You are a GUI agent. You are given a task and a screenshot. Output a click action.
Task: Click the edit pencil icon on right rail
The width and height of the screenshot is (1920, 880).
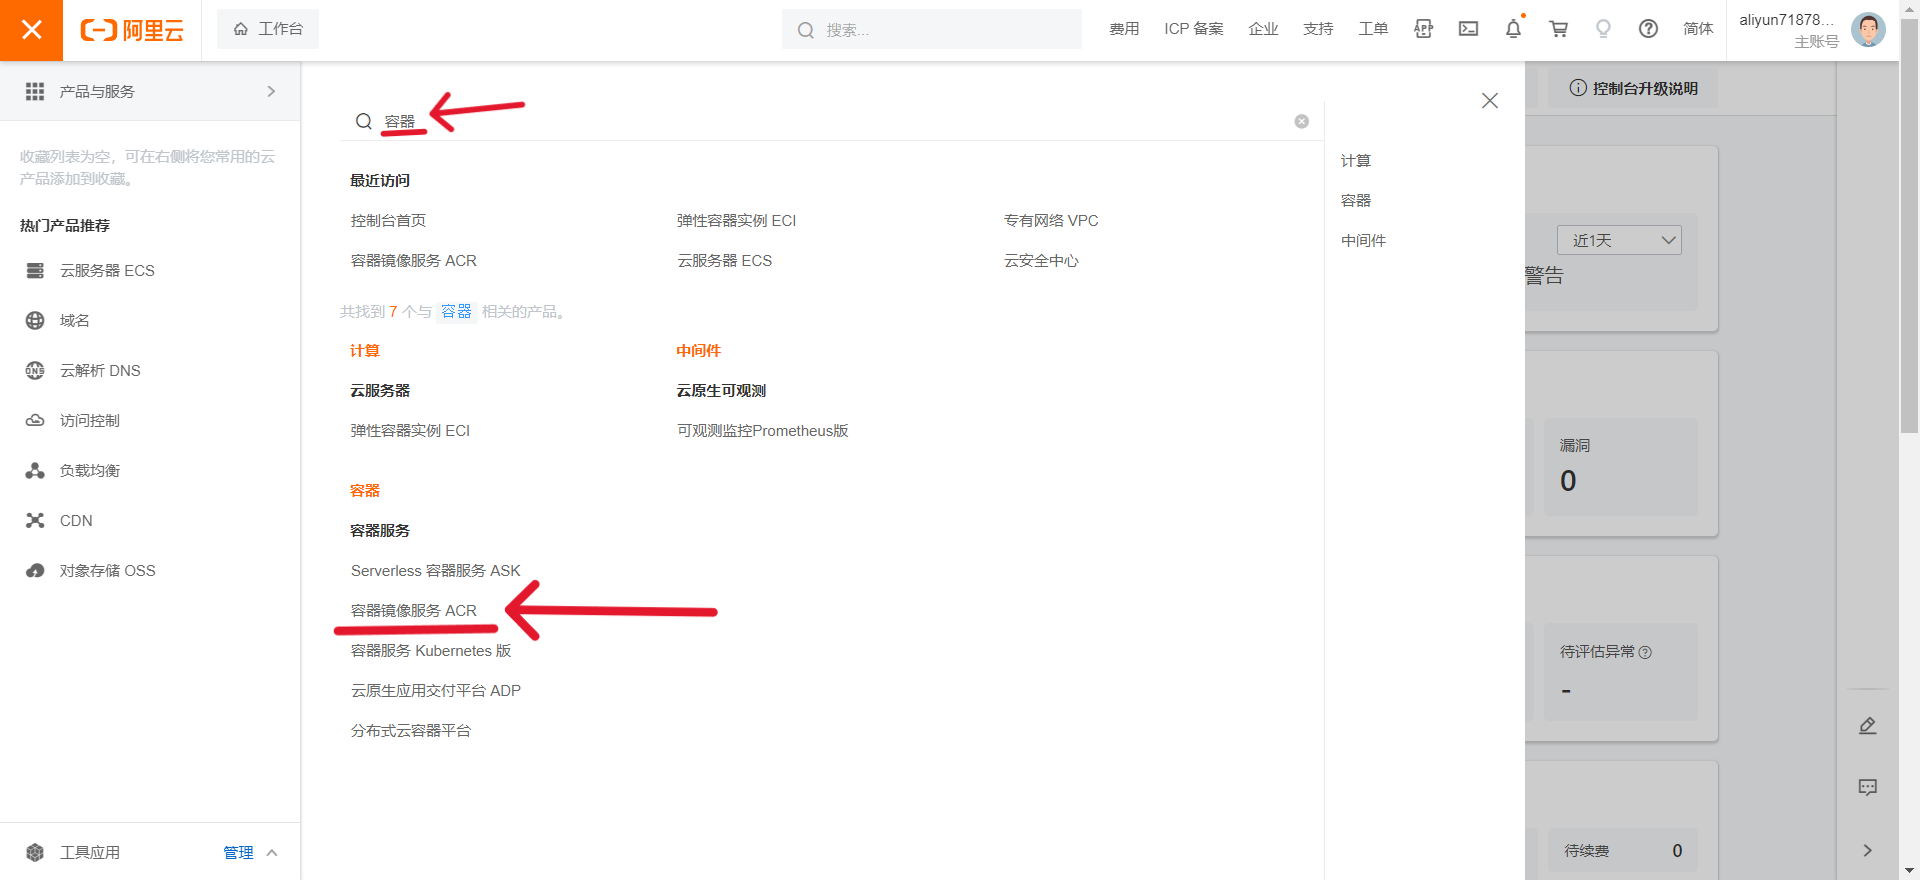pos(1867,726)
